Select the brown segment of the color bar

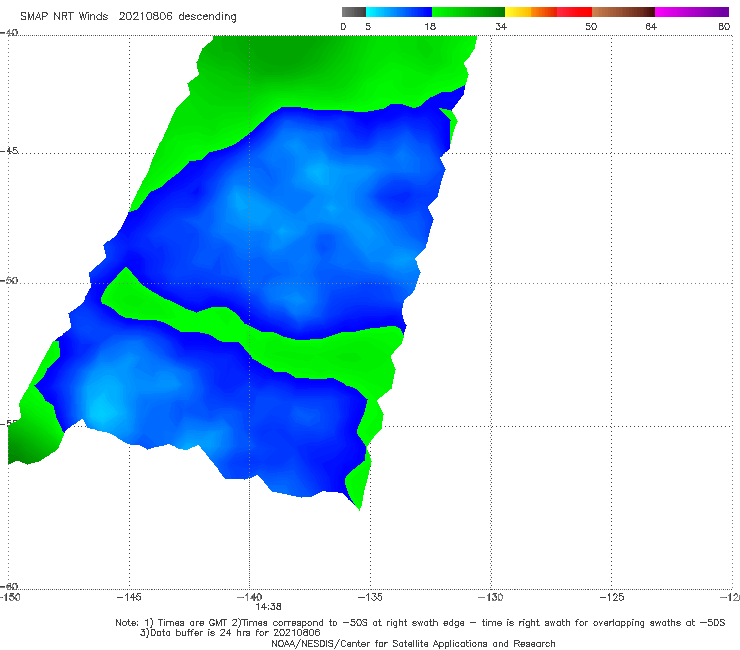[623, 12]
